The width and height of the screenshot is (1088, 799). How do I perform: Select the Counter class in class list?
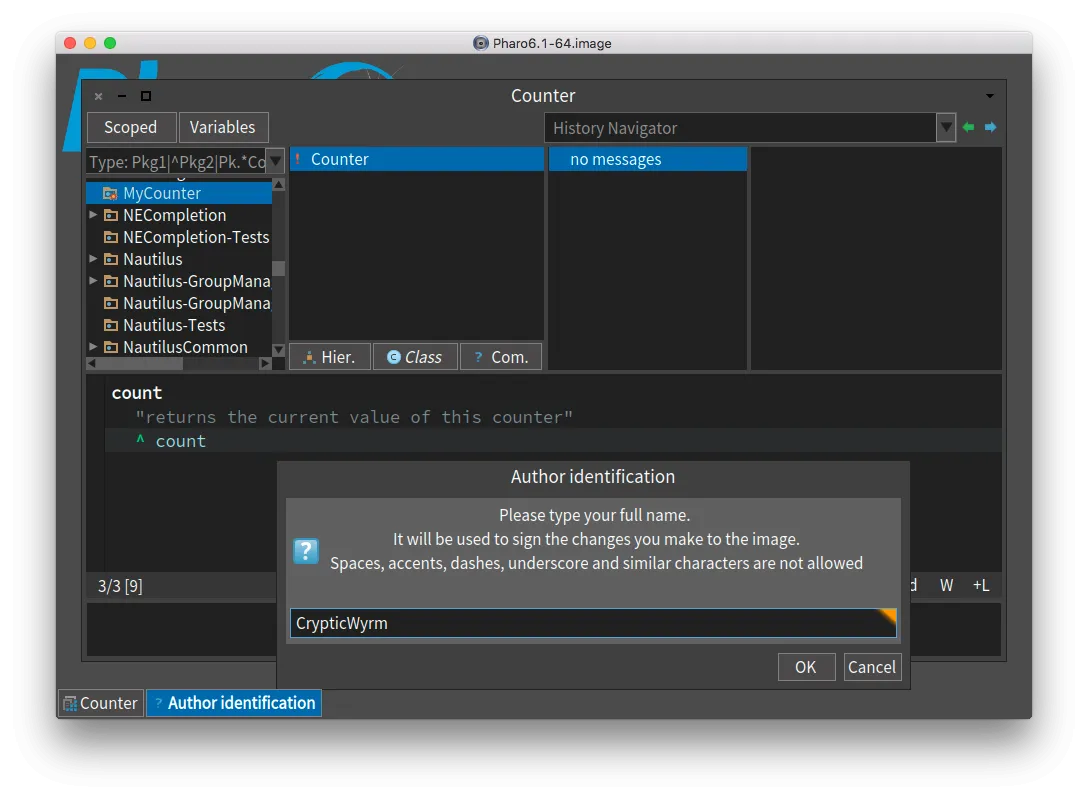[x=416, y=159]
